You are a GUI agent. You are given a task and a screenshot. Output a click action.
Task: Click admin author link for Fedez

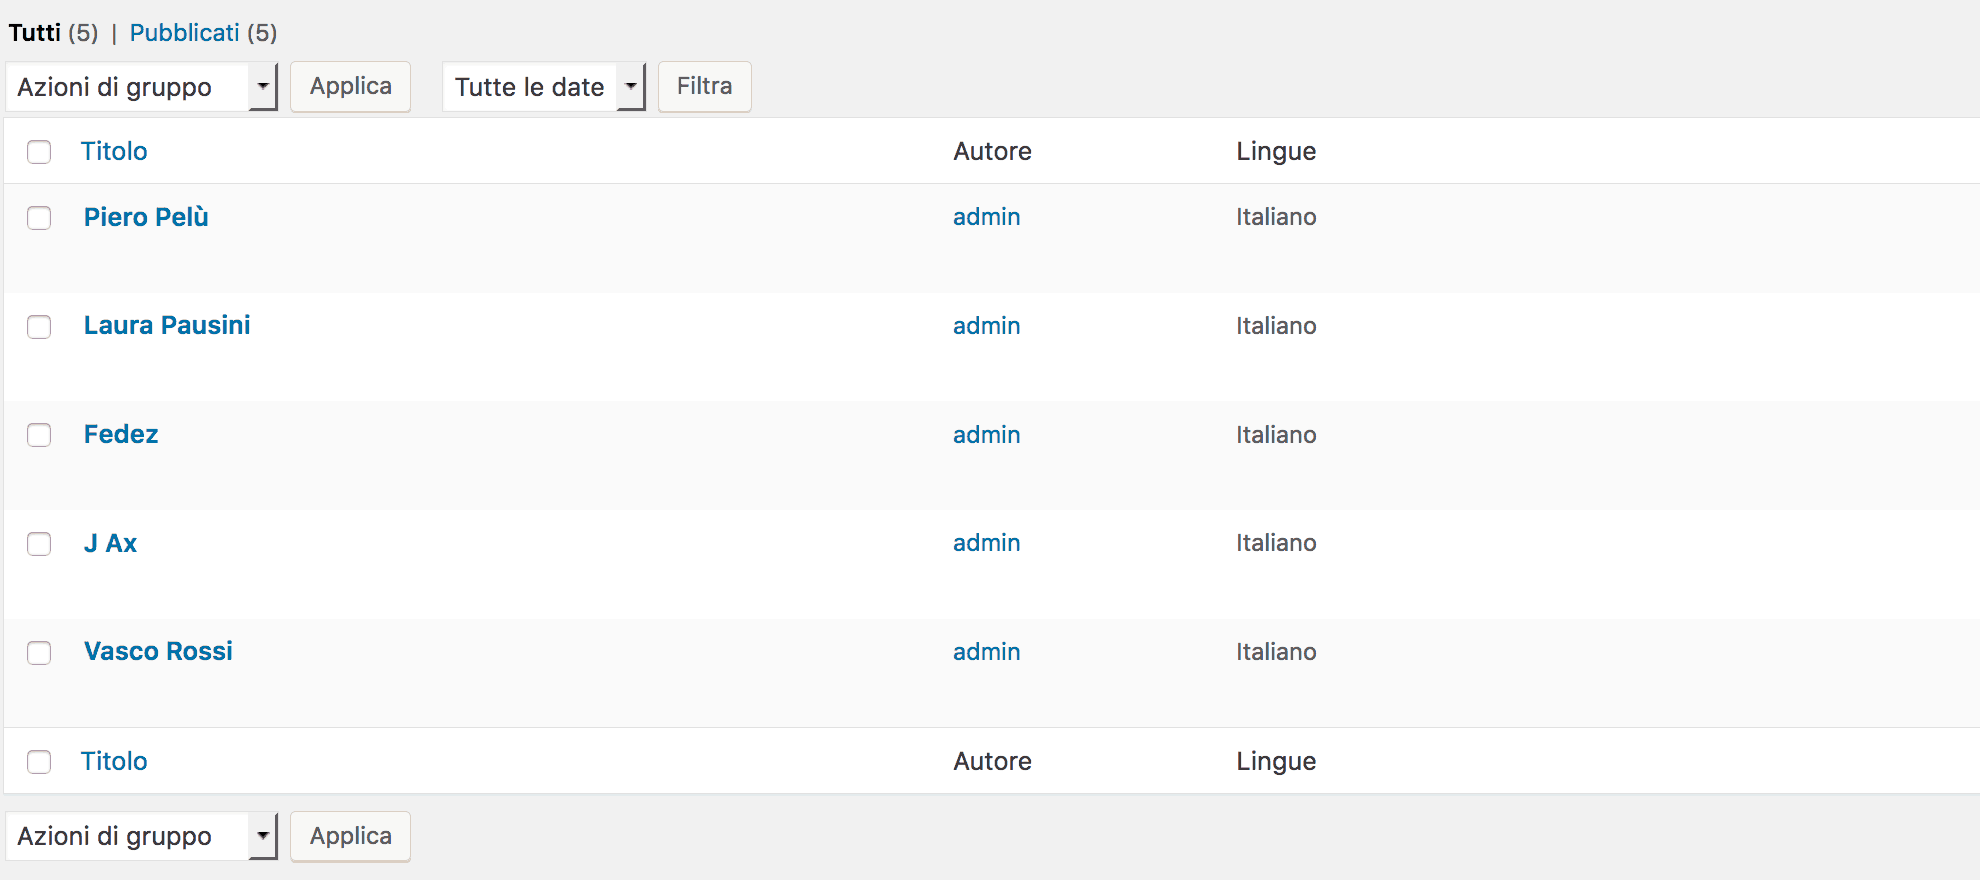click(987, 435)
